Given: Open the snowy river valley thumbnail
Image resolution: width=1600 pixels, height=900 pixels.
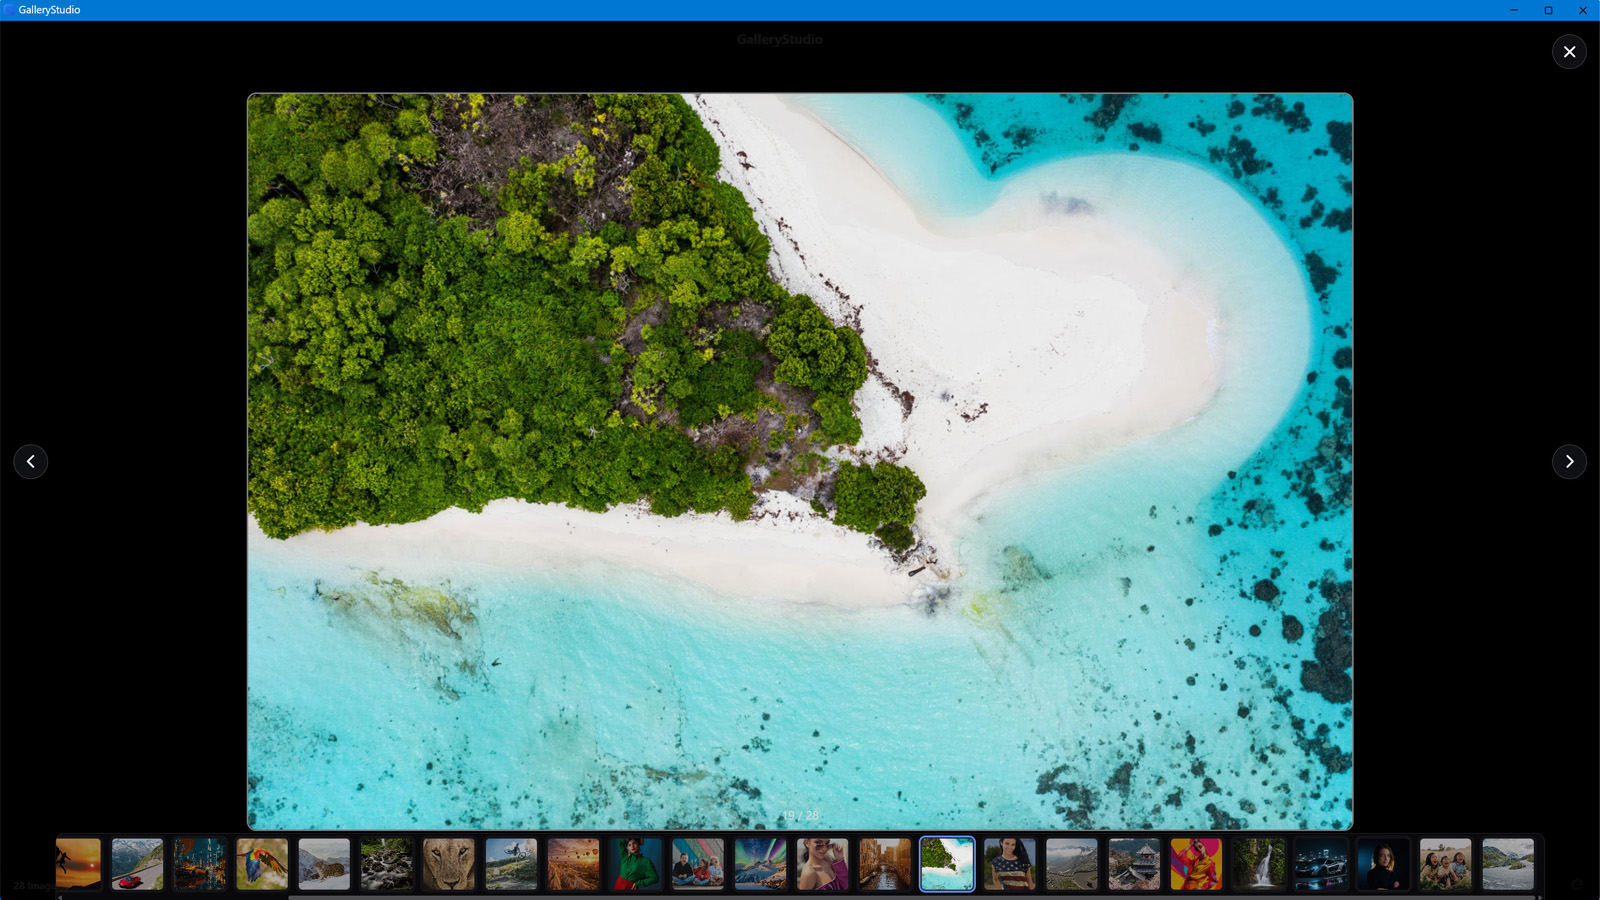Looking at the screenshot, I should (1508, 864).
